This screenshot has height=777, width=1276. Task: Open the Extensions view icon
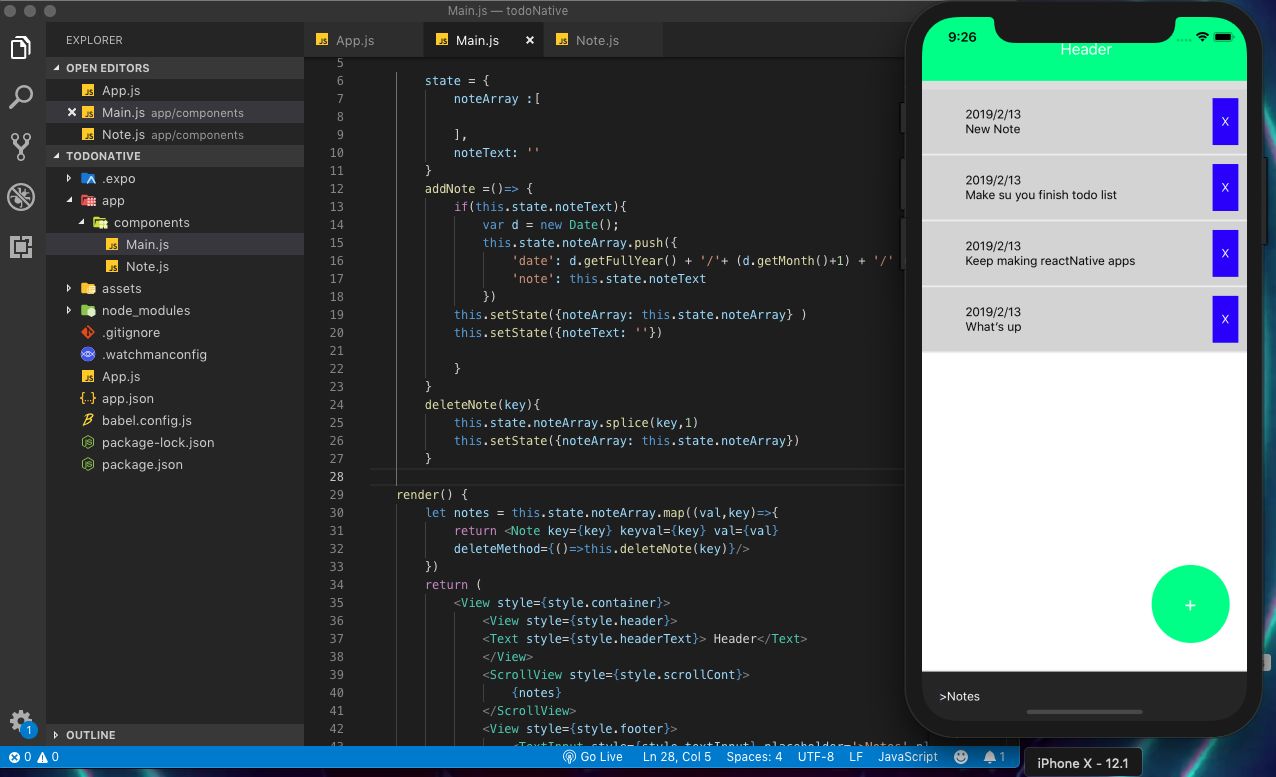point(21,247)
